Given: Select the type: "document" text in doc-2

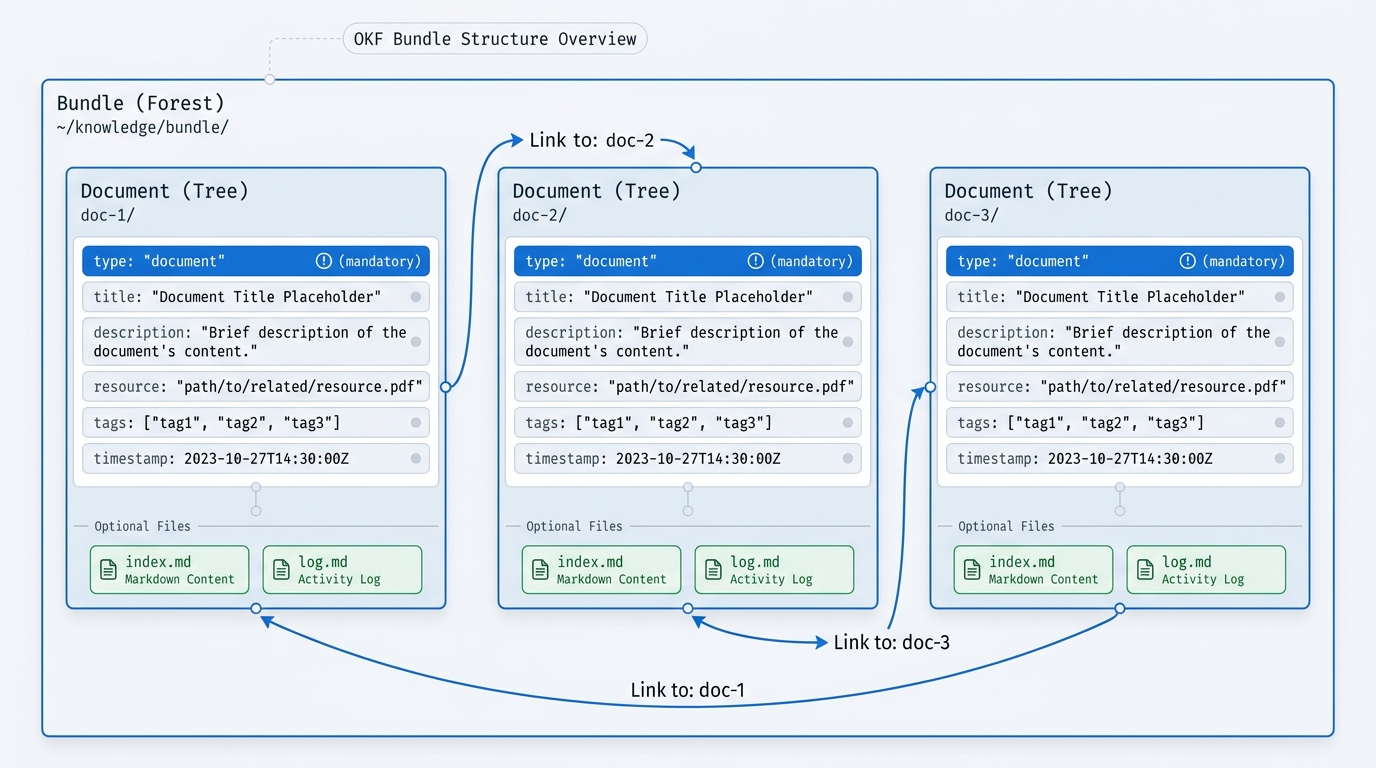Looking at the screenshot, I should (592, 261).
